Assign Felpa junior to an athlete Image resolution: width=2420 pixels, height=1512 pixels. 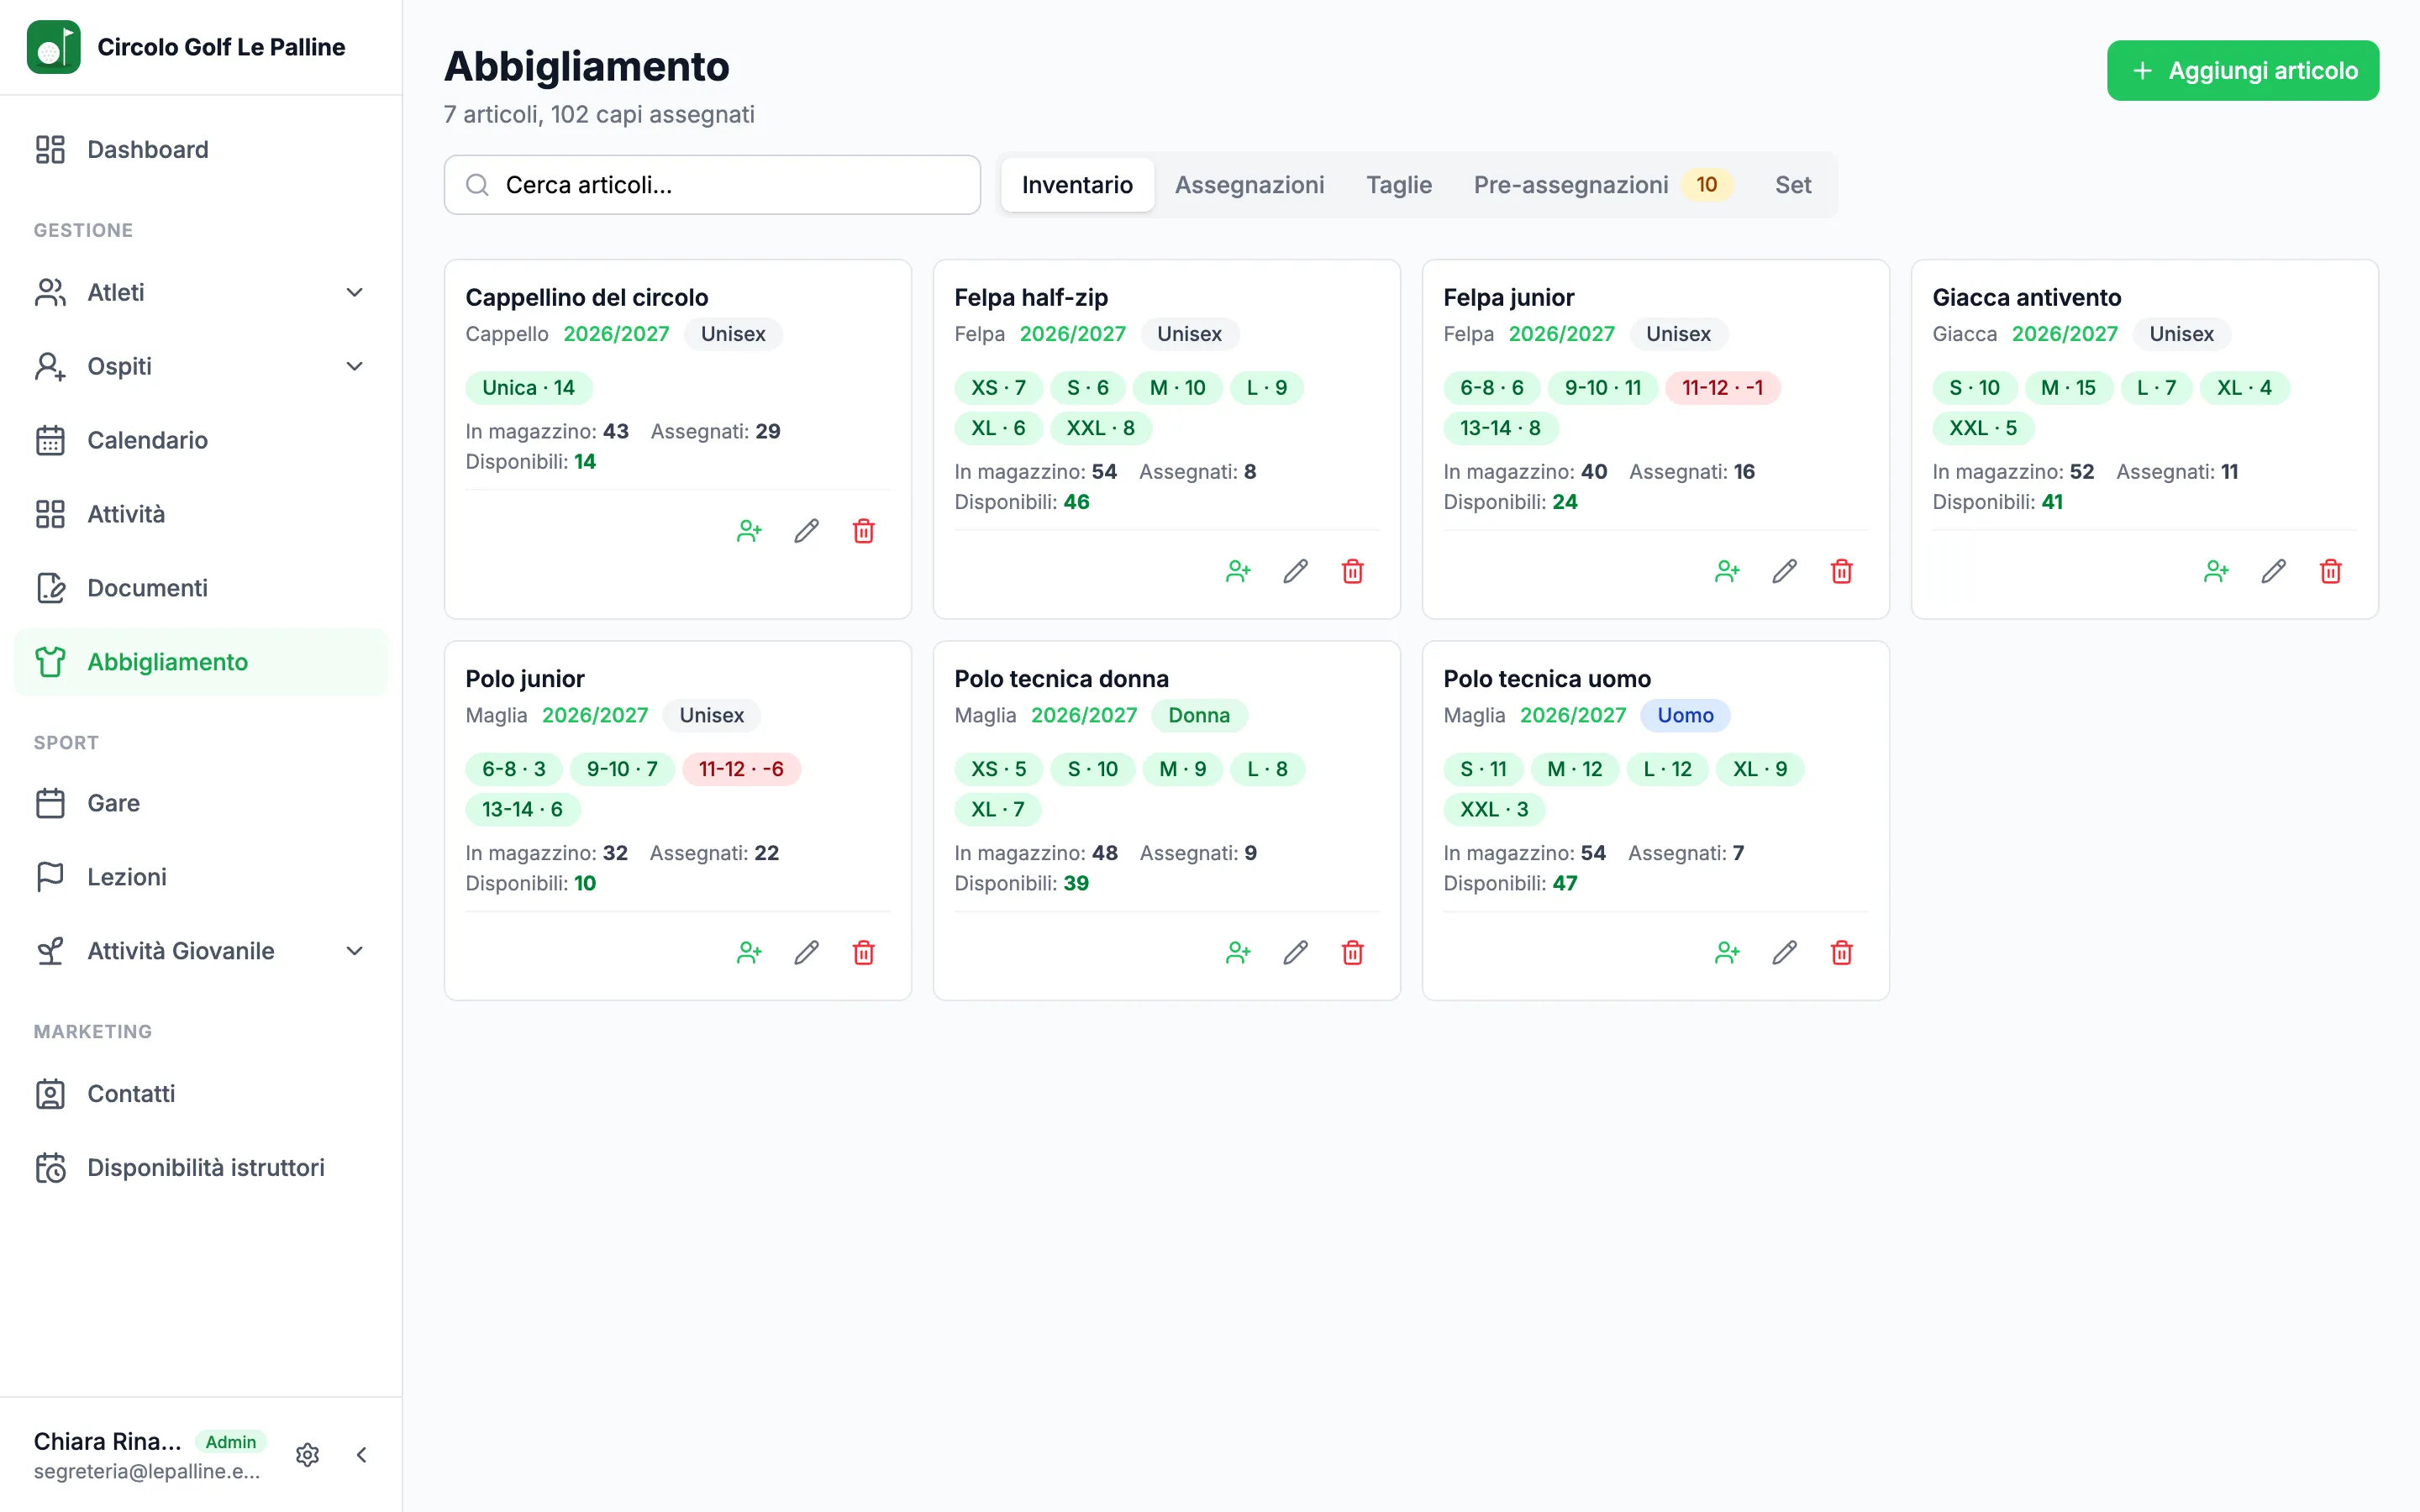[x=1727, y=571]
